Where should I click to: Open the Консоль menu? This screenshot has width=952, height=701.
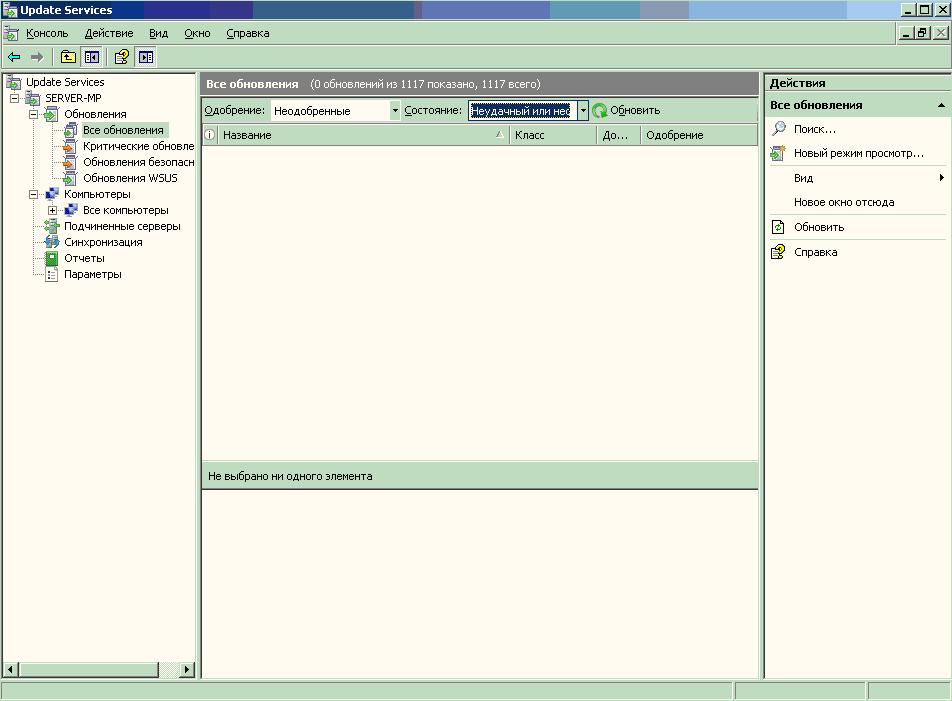pyautogui.click(x=47, y=33)
